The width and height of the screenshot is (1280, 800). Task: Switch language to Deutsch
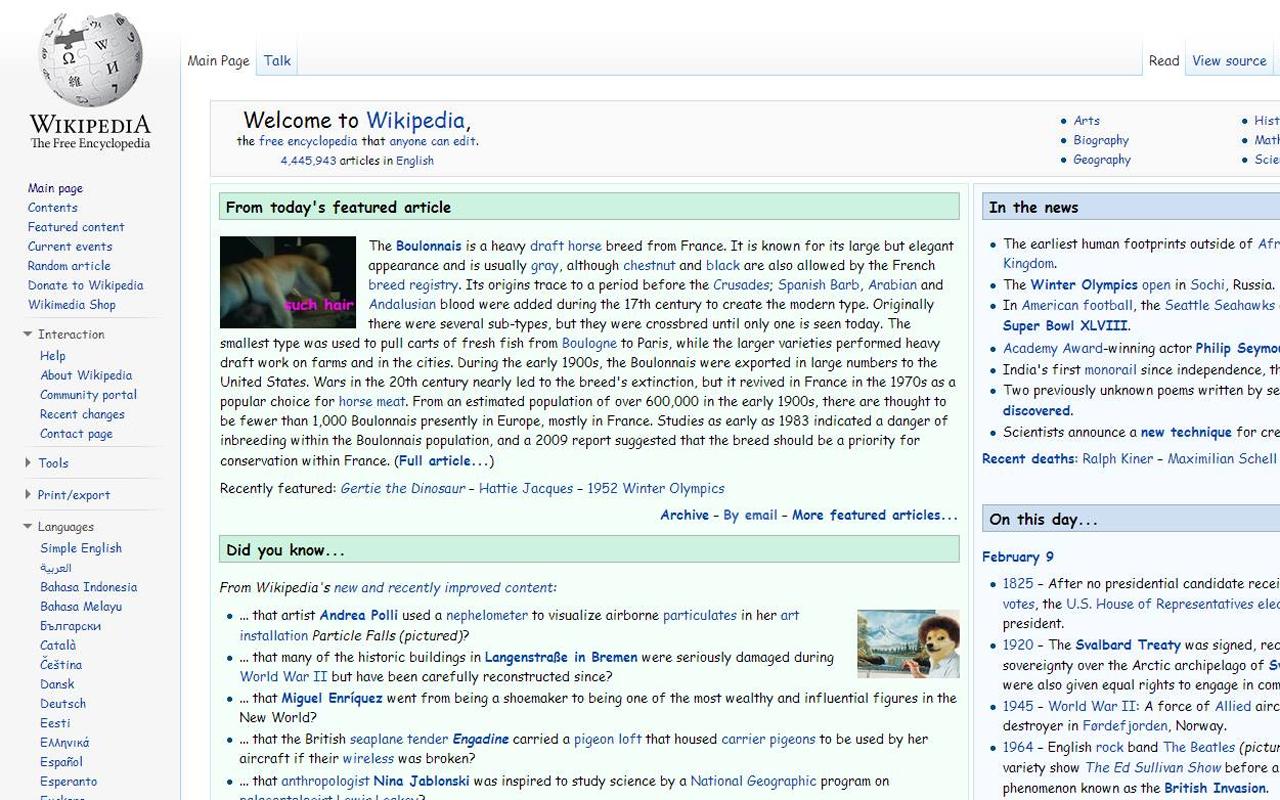pos(63,704)
